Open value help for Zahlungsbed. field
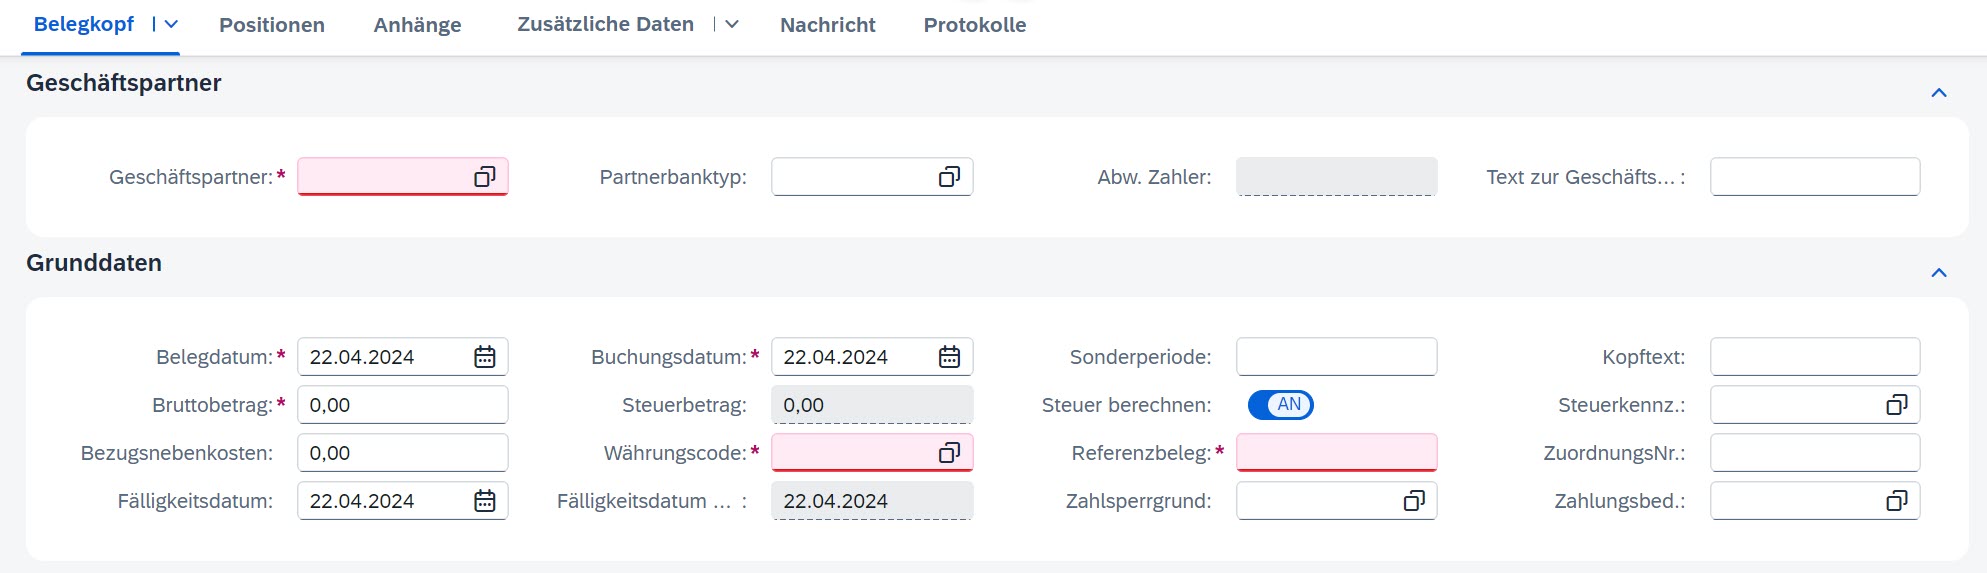 [x=1897, y=501]
